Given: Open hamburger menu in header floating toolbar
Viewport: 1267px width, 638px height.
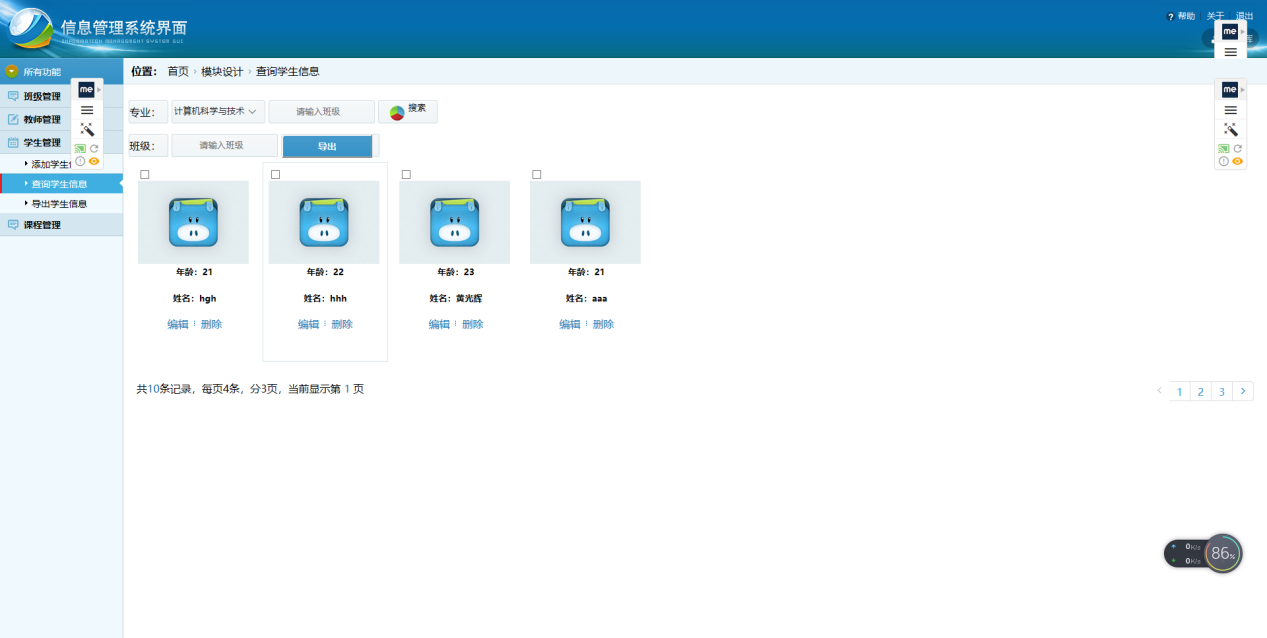Looking at the screenshot, I should pyautogui.click(x=1231, y=52).
